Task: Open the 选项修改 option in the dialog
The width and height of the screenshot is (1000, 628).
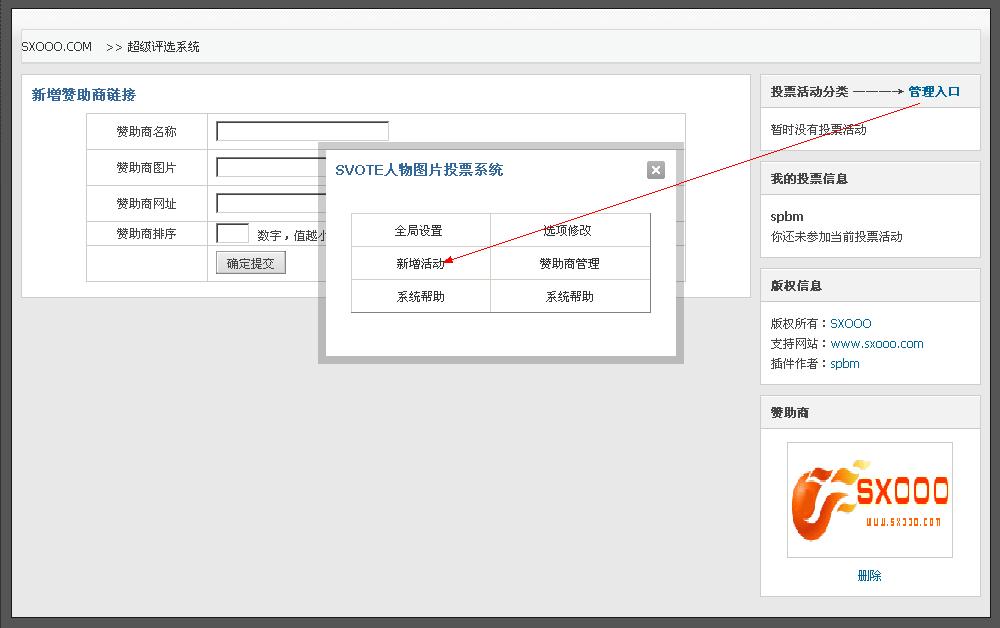Action: coord(570,230)
